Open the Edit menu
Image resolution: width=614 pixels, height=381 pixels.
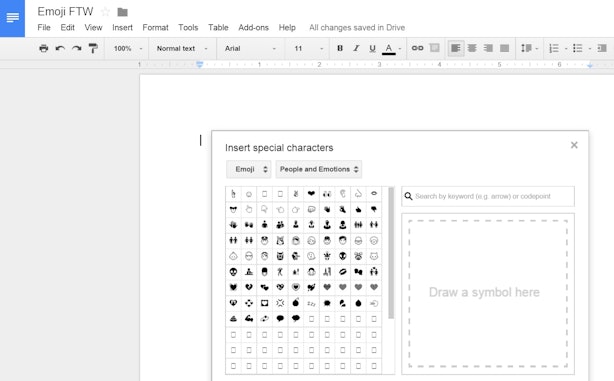coord(67,27)
